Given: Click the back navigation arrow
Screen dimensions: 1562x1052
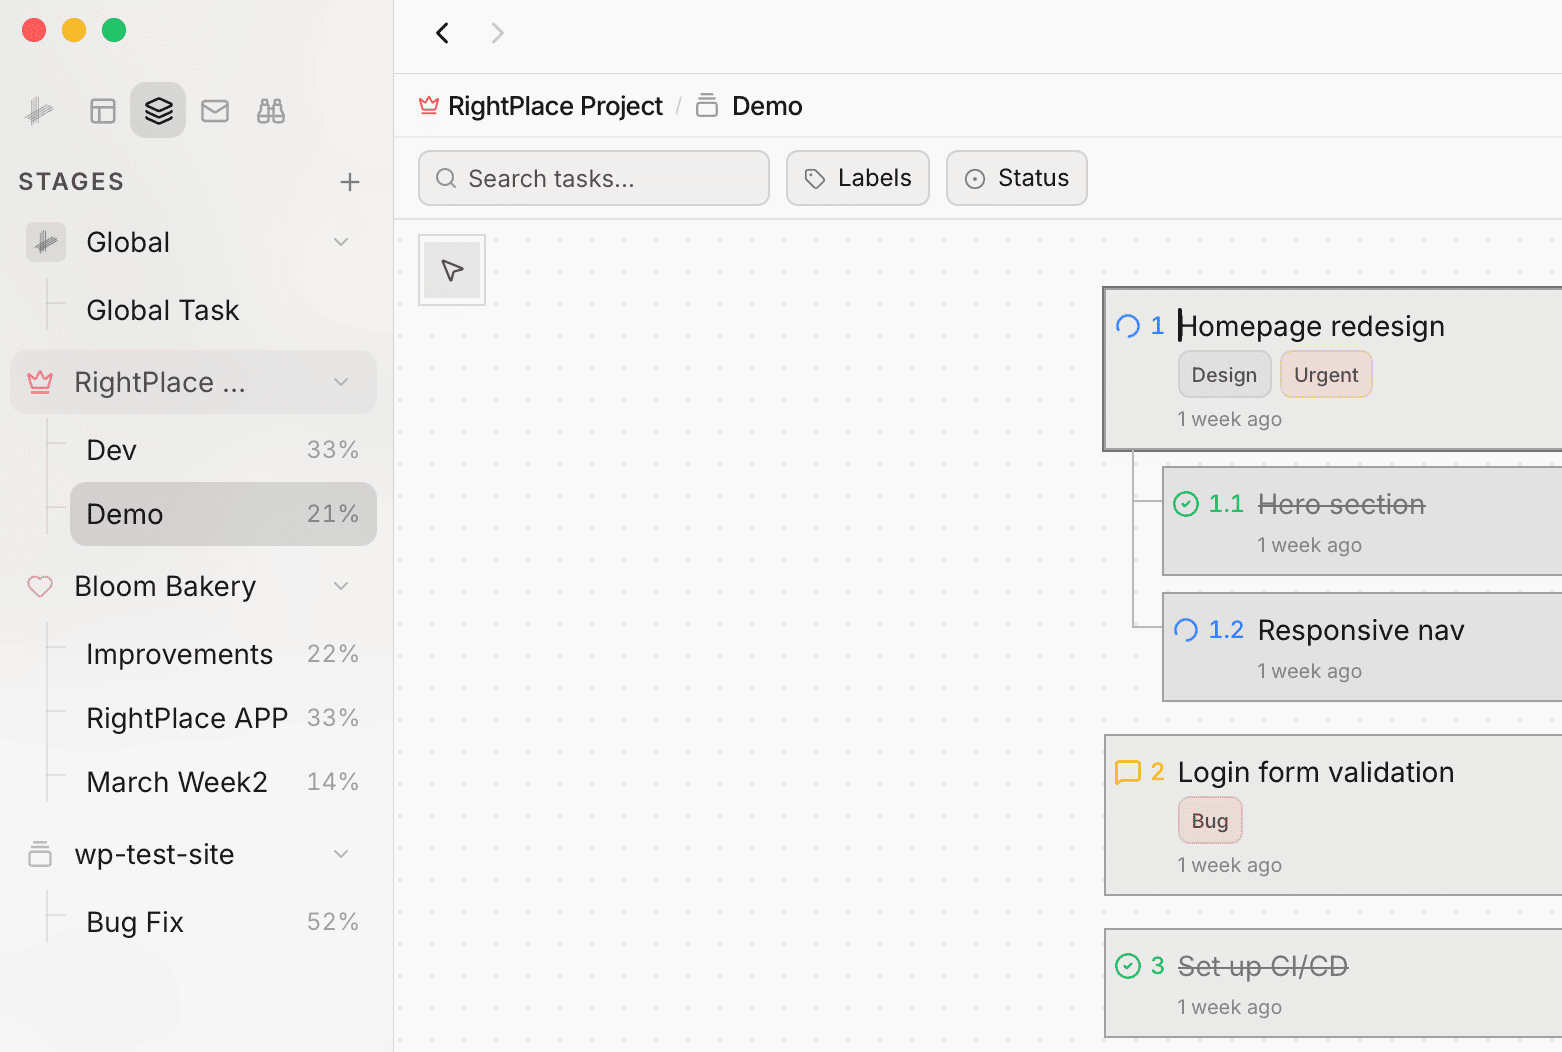Looking at the screenshot, I should pyautogui.click(x=442, y=33).
